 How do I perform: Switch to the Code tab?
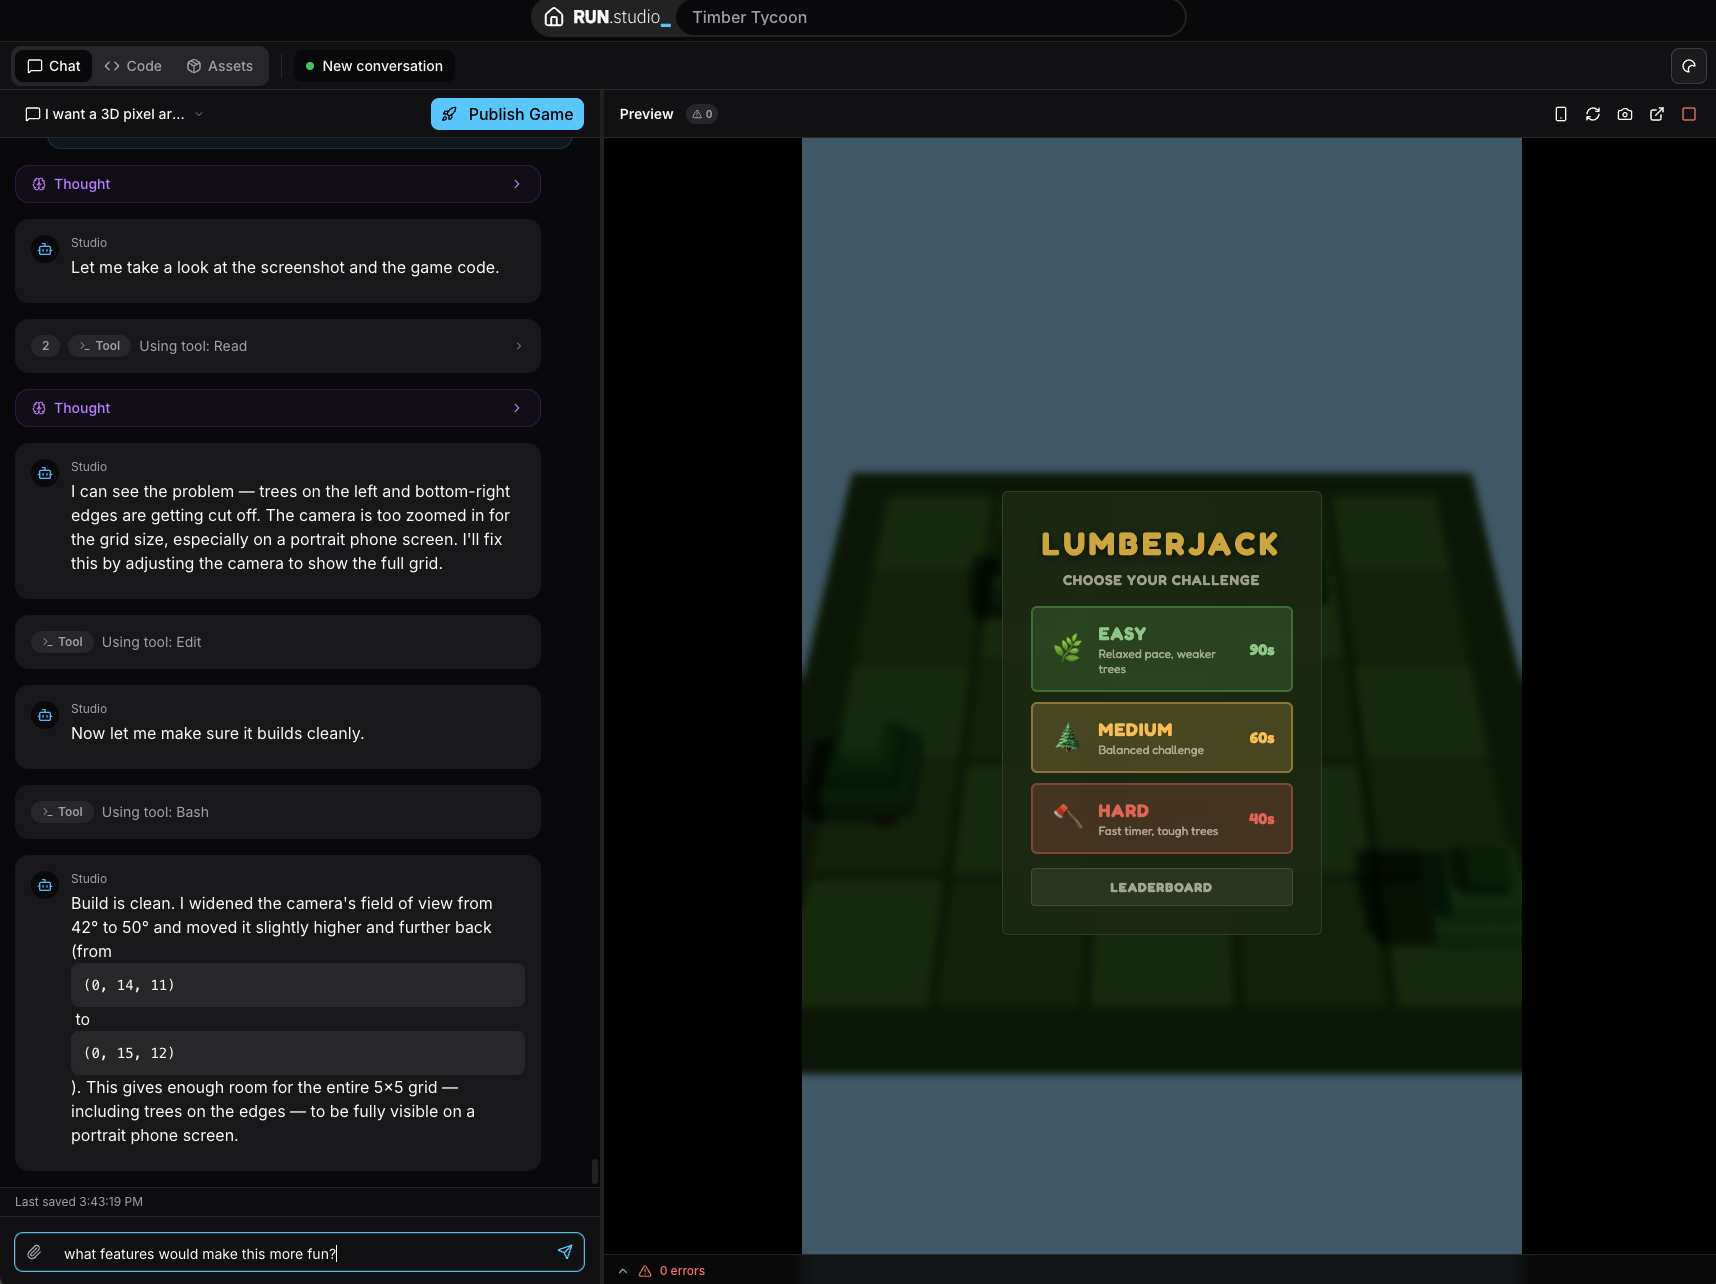[x=133, y=66]
